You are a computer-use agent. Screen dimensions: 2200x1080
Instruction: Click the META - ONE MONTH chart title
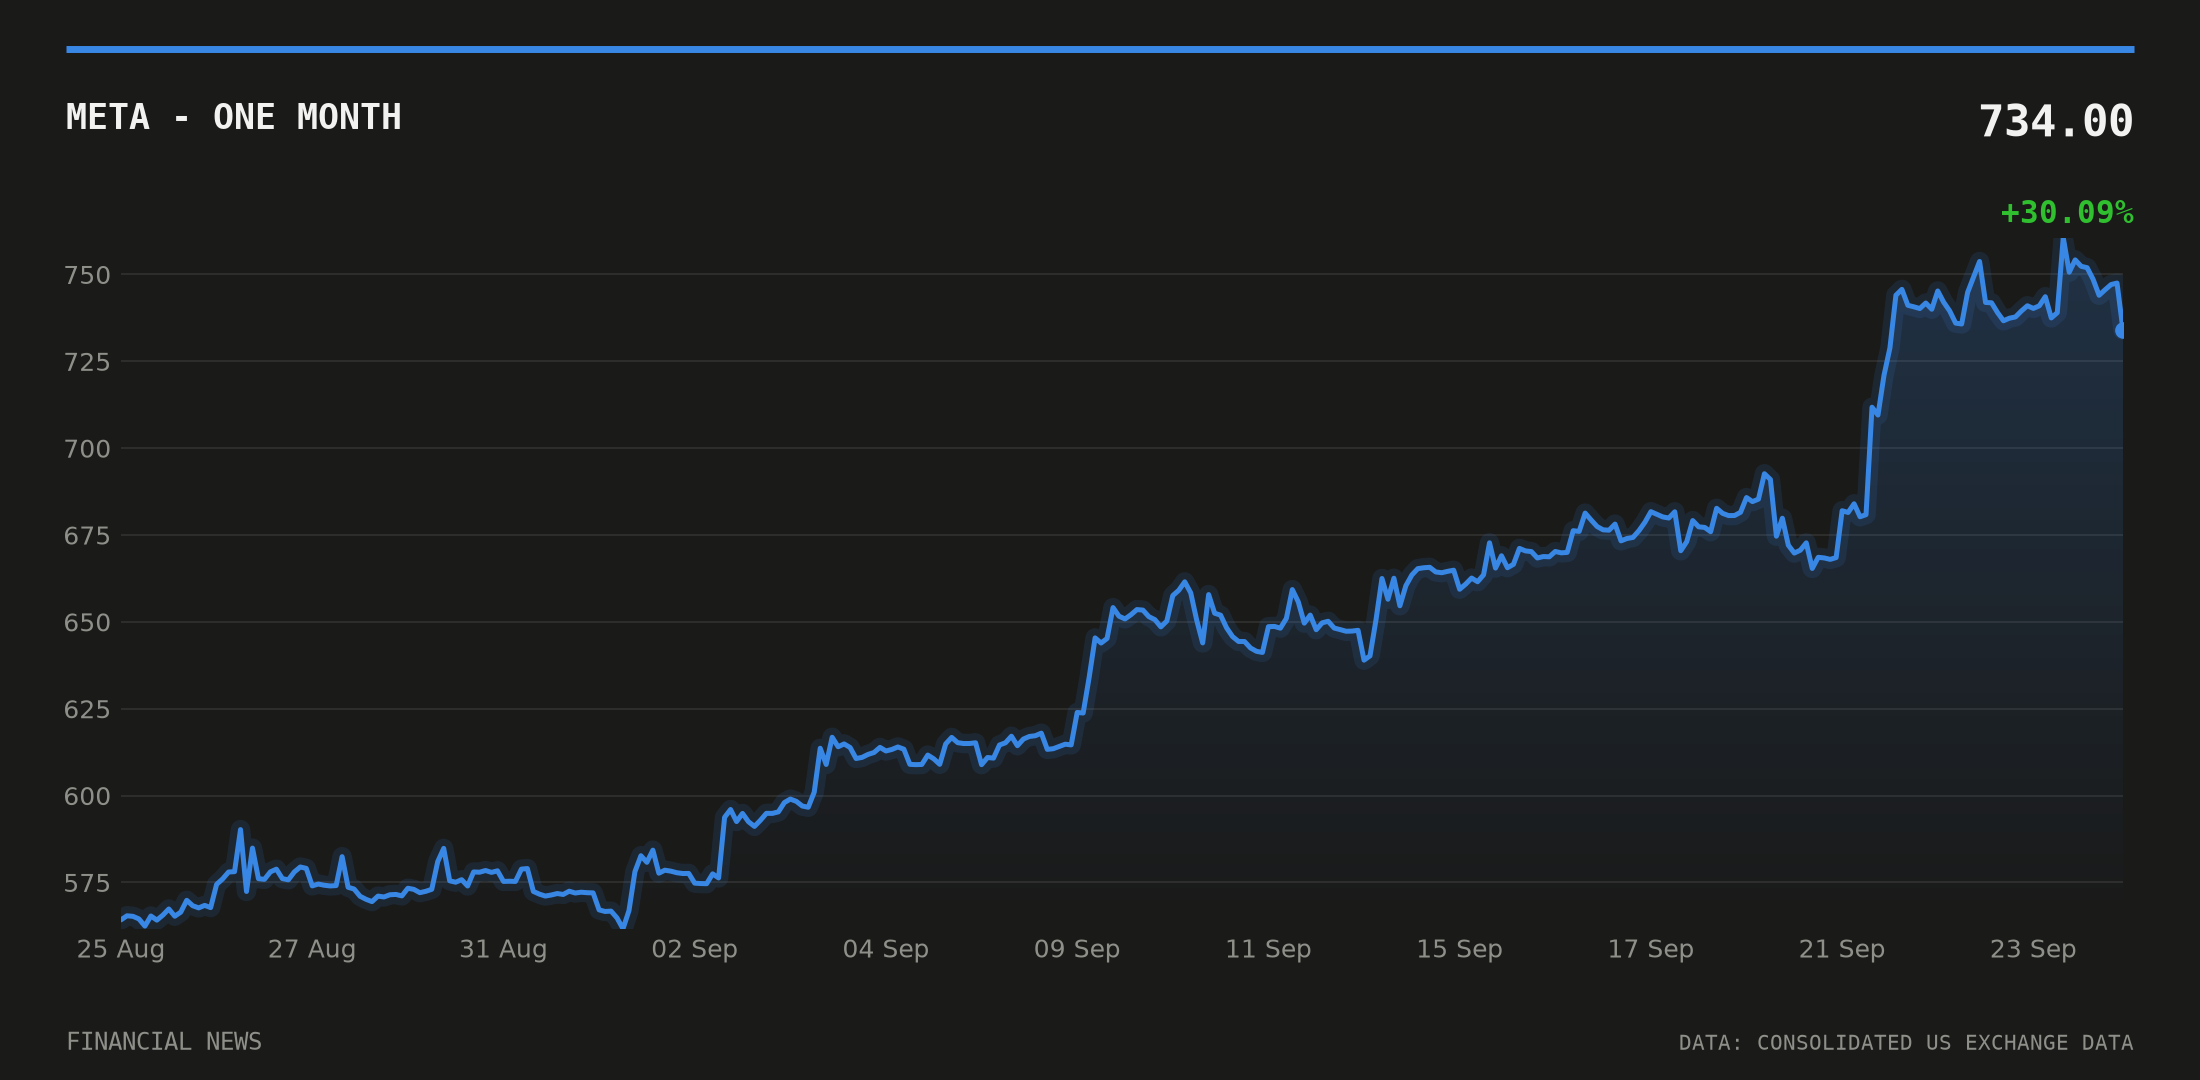pyautogui.click(x=234, y=118)
